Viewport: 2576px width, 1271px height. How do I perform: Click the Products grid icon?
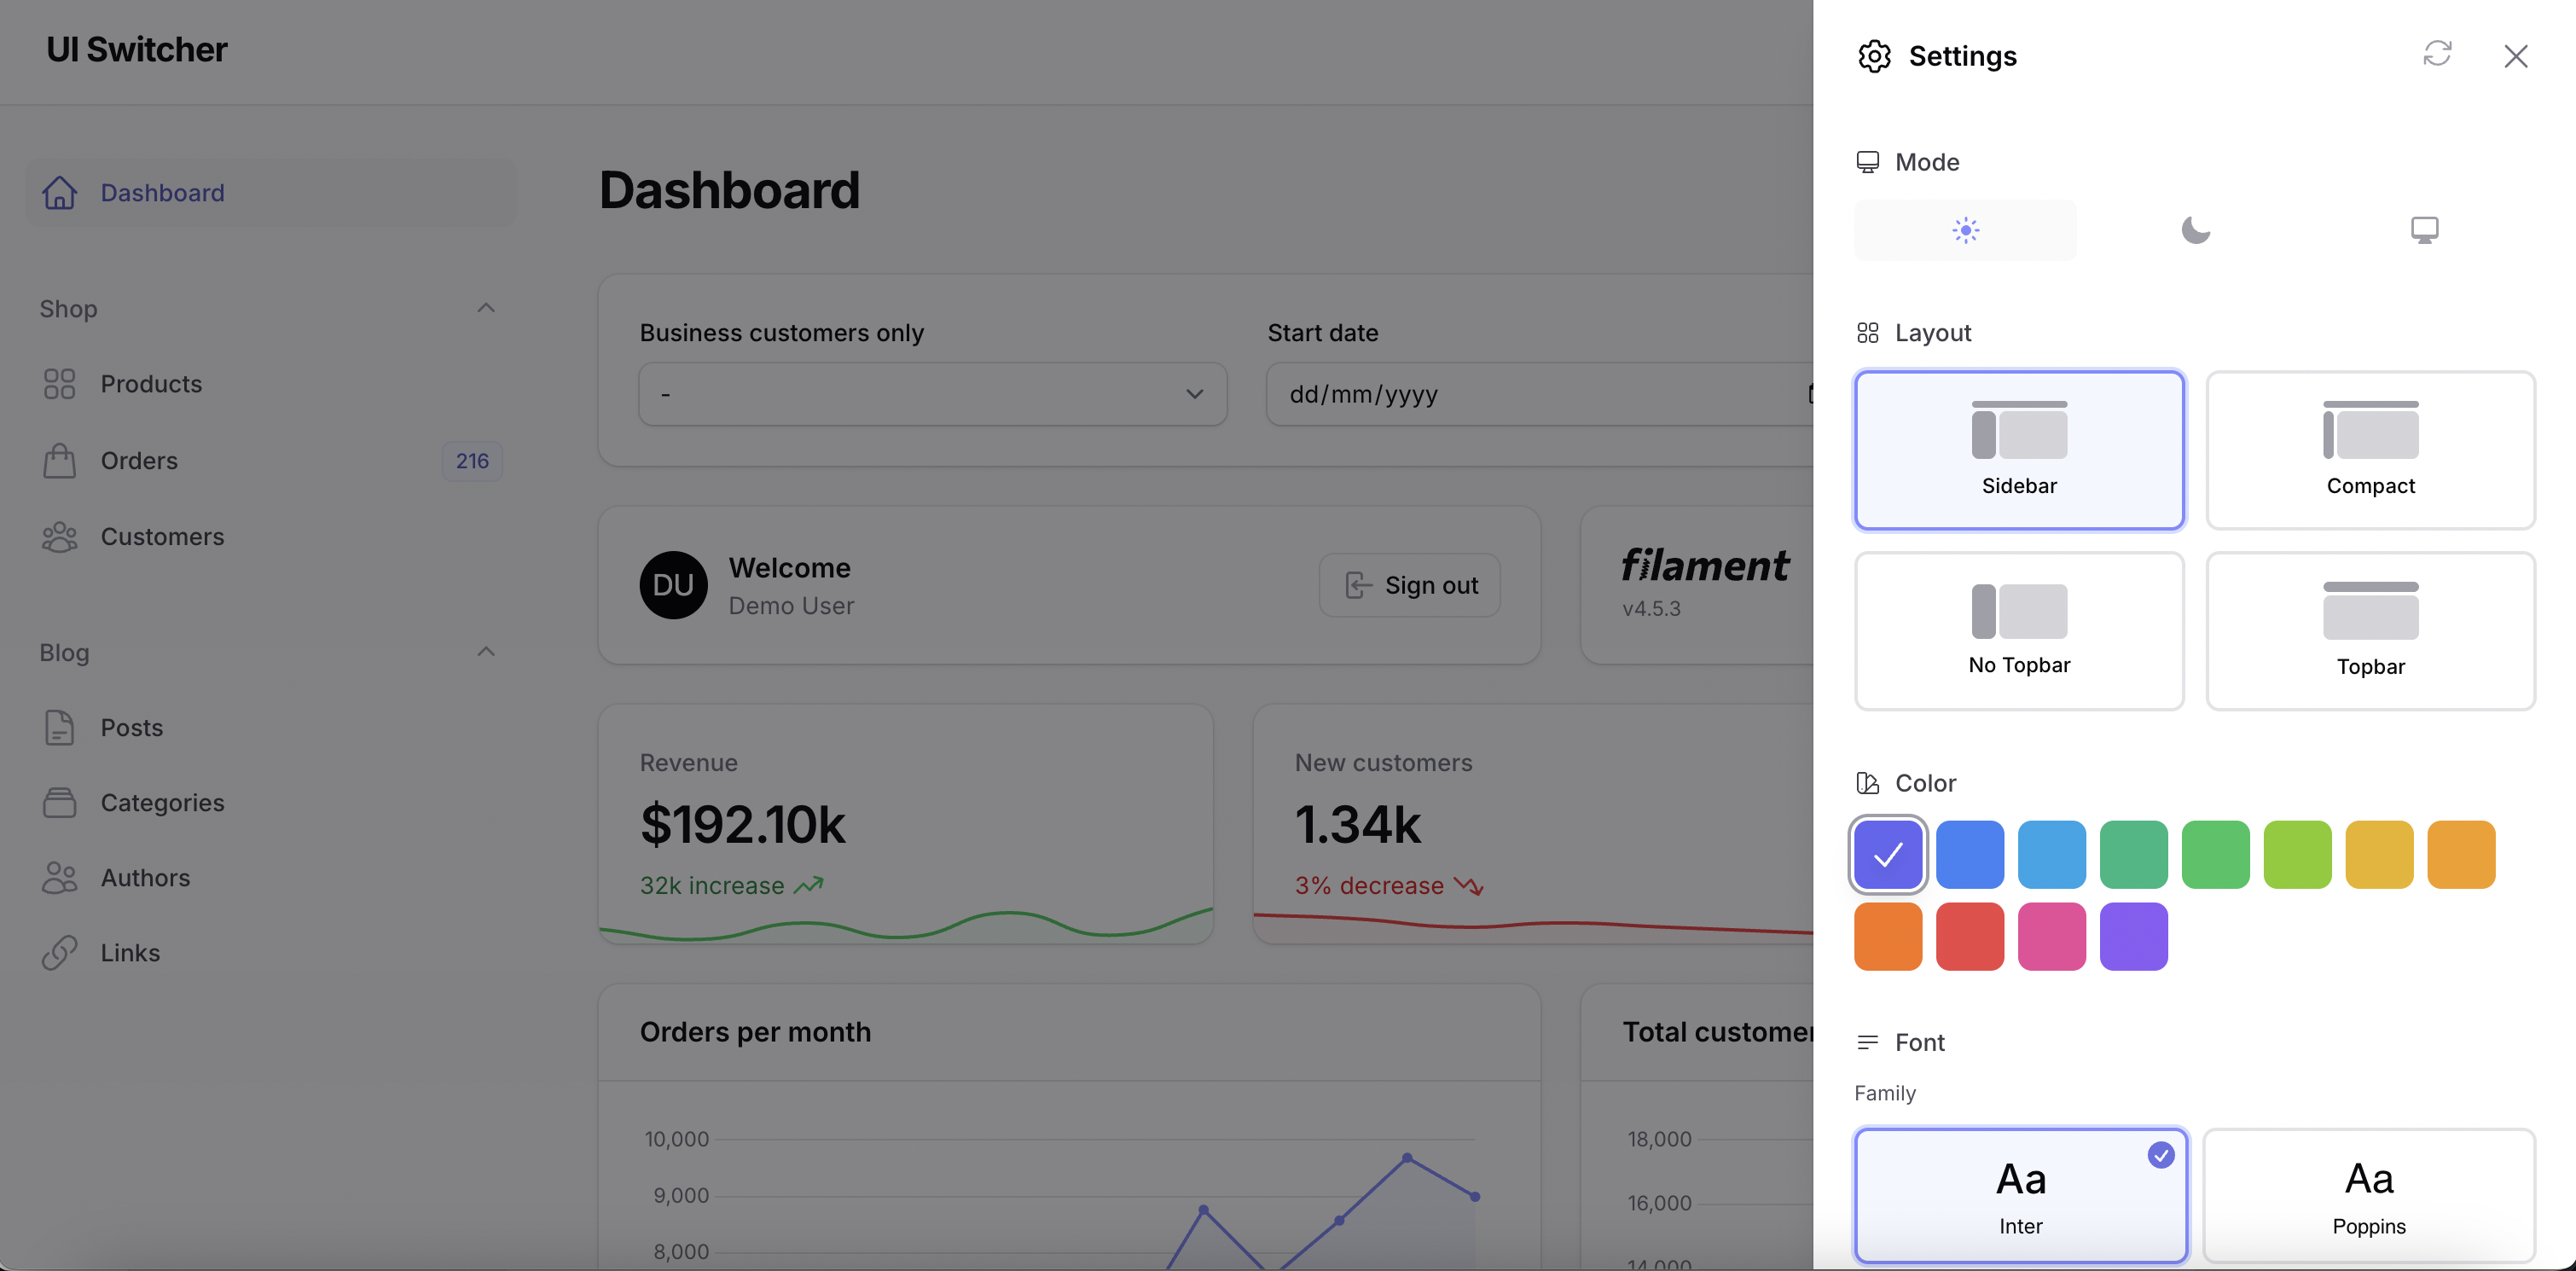click(59, 384)
